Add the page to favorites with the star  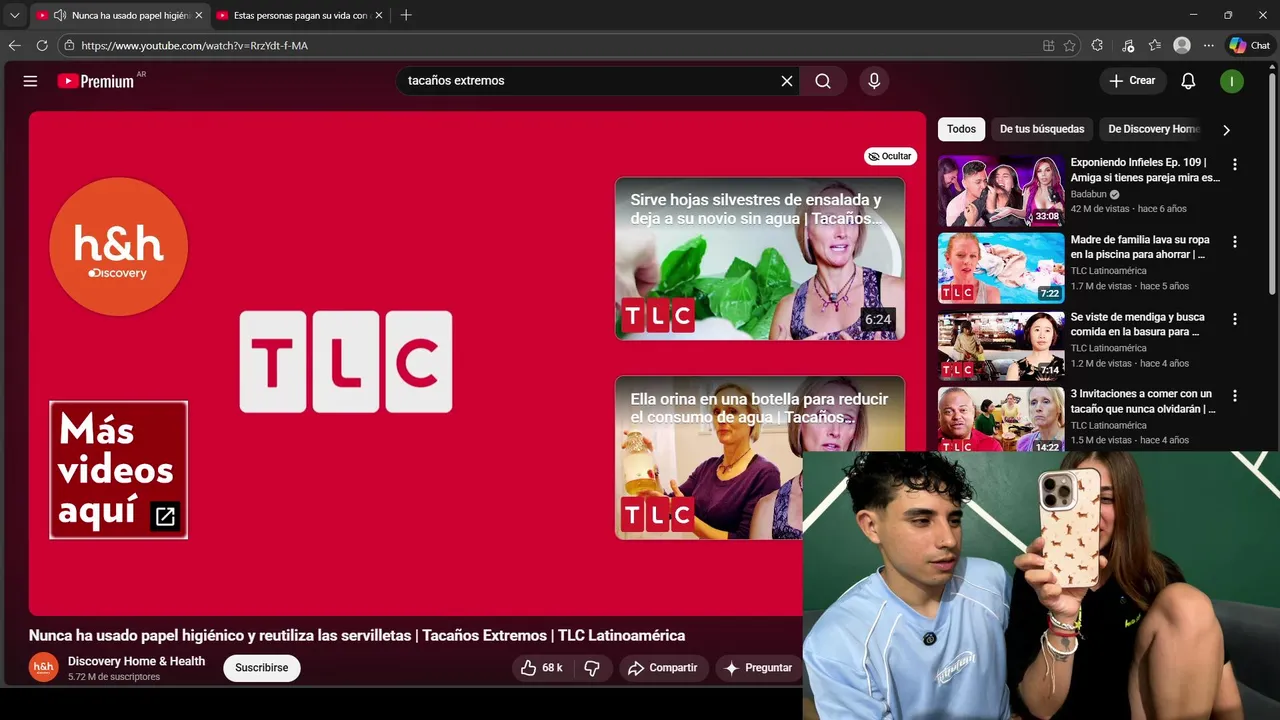[1070, 45]
